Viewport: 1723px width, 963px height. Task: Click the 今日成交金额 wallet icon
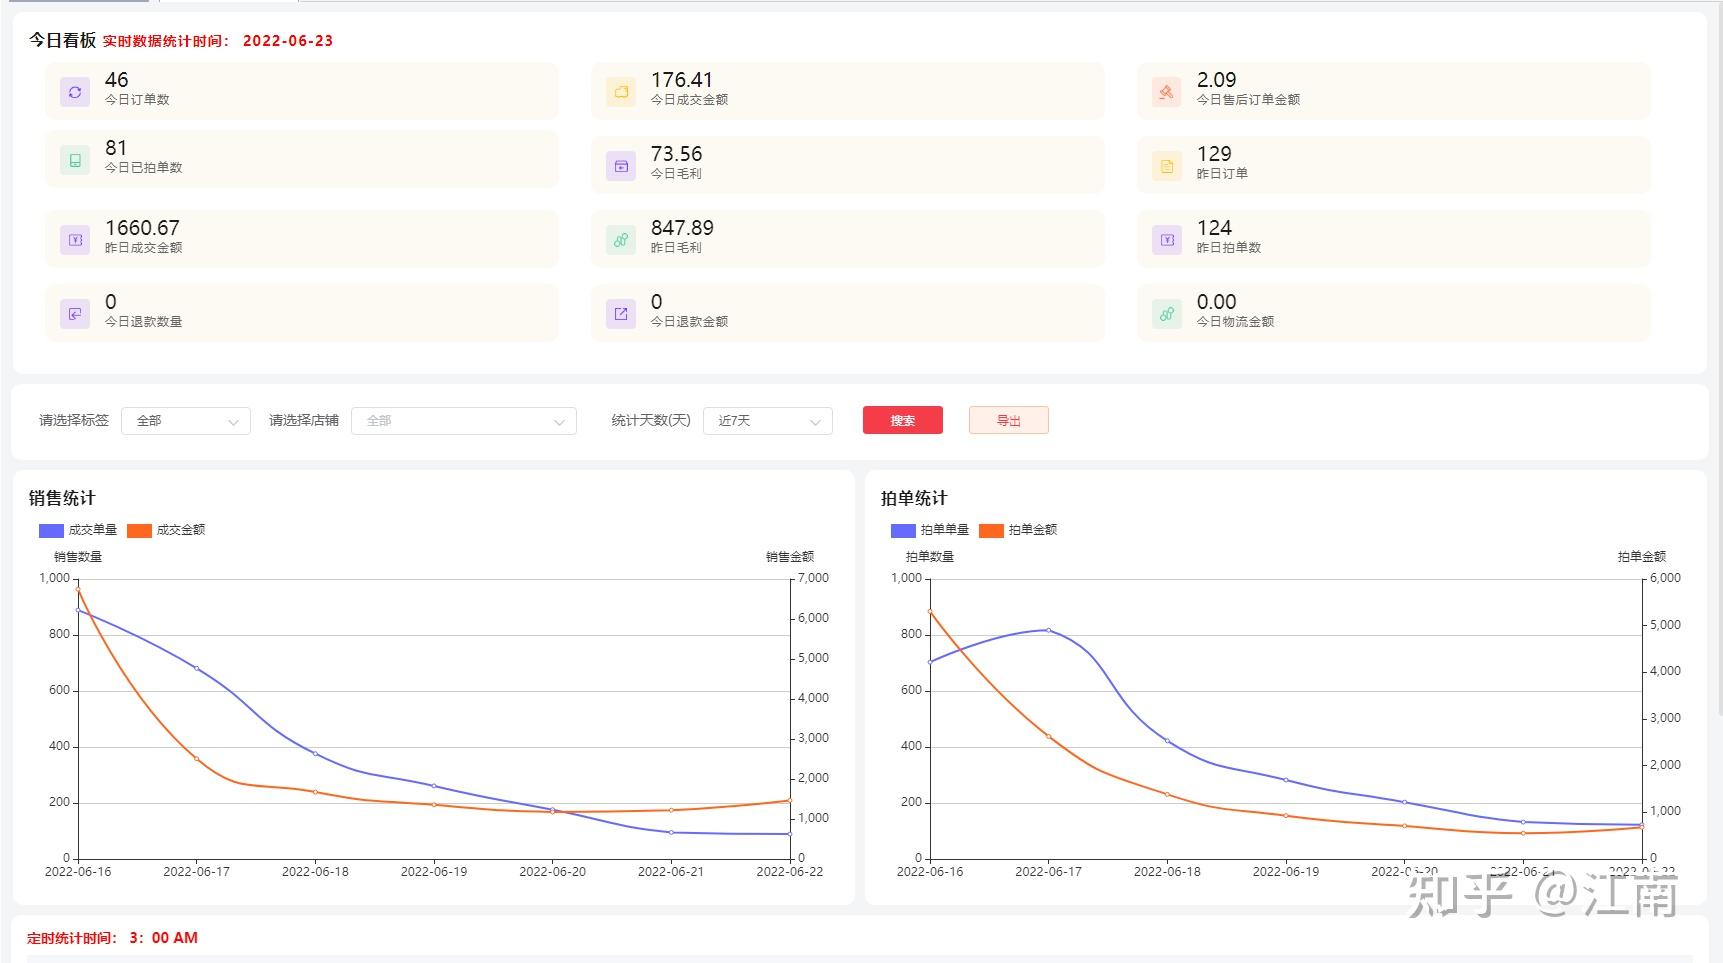coord(621,92)
